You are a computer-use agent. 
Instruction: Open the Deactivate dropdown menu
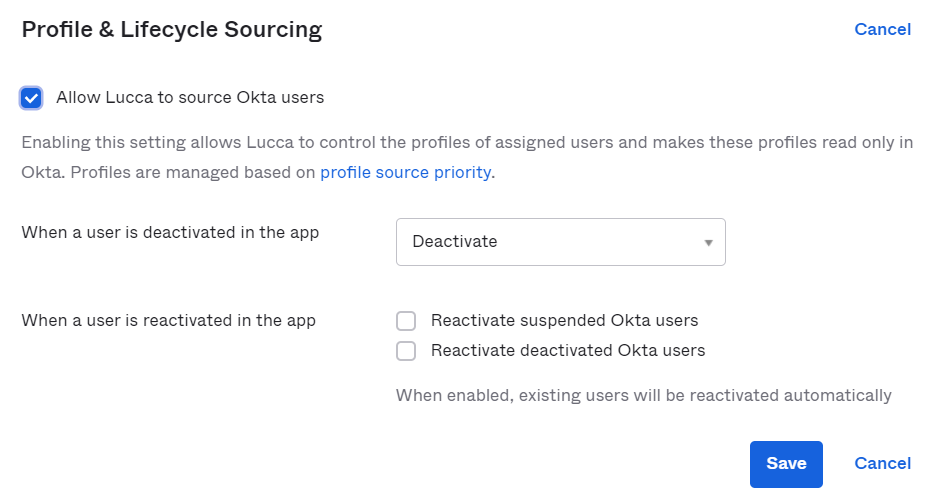coord(560,242)
